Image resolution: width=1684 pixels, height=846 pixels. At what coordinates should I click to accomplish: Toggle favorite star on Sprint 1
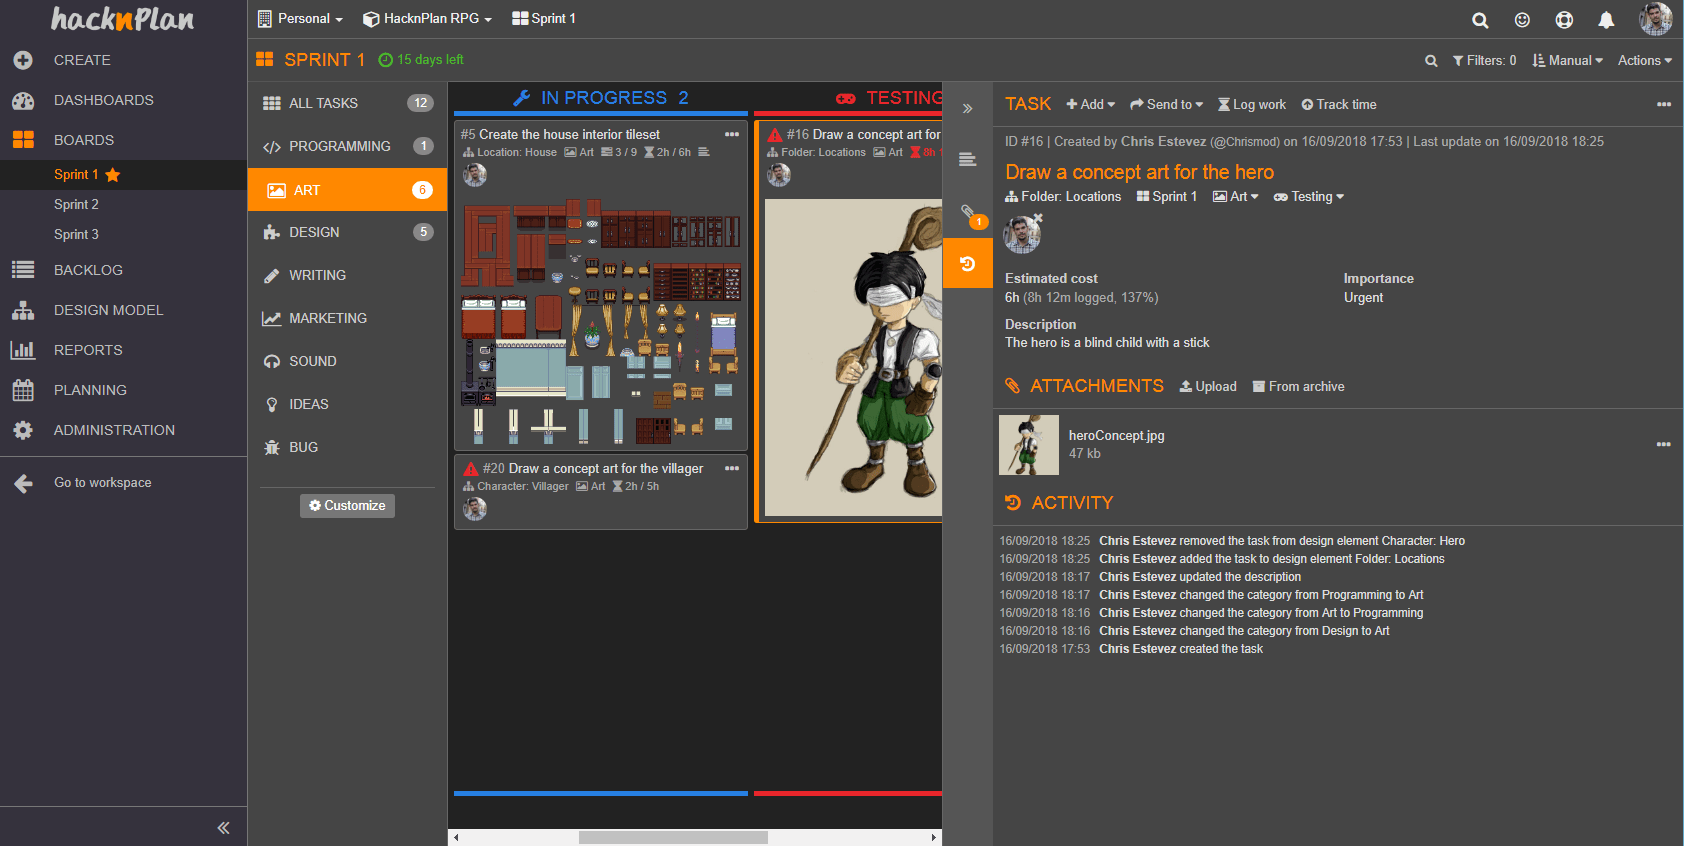113,175
